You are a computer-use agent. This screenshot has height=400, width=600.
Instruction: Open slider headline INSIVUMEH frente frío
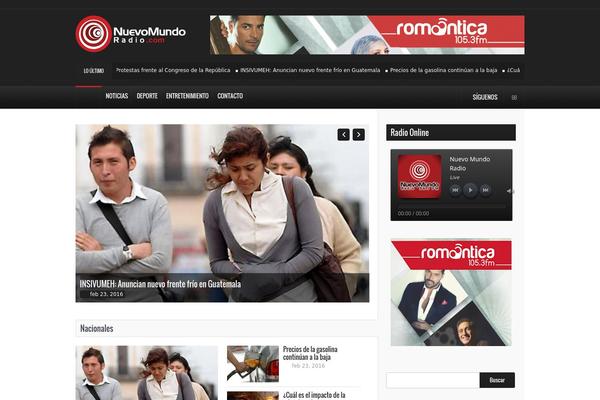[160, 284]
